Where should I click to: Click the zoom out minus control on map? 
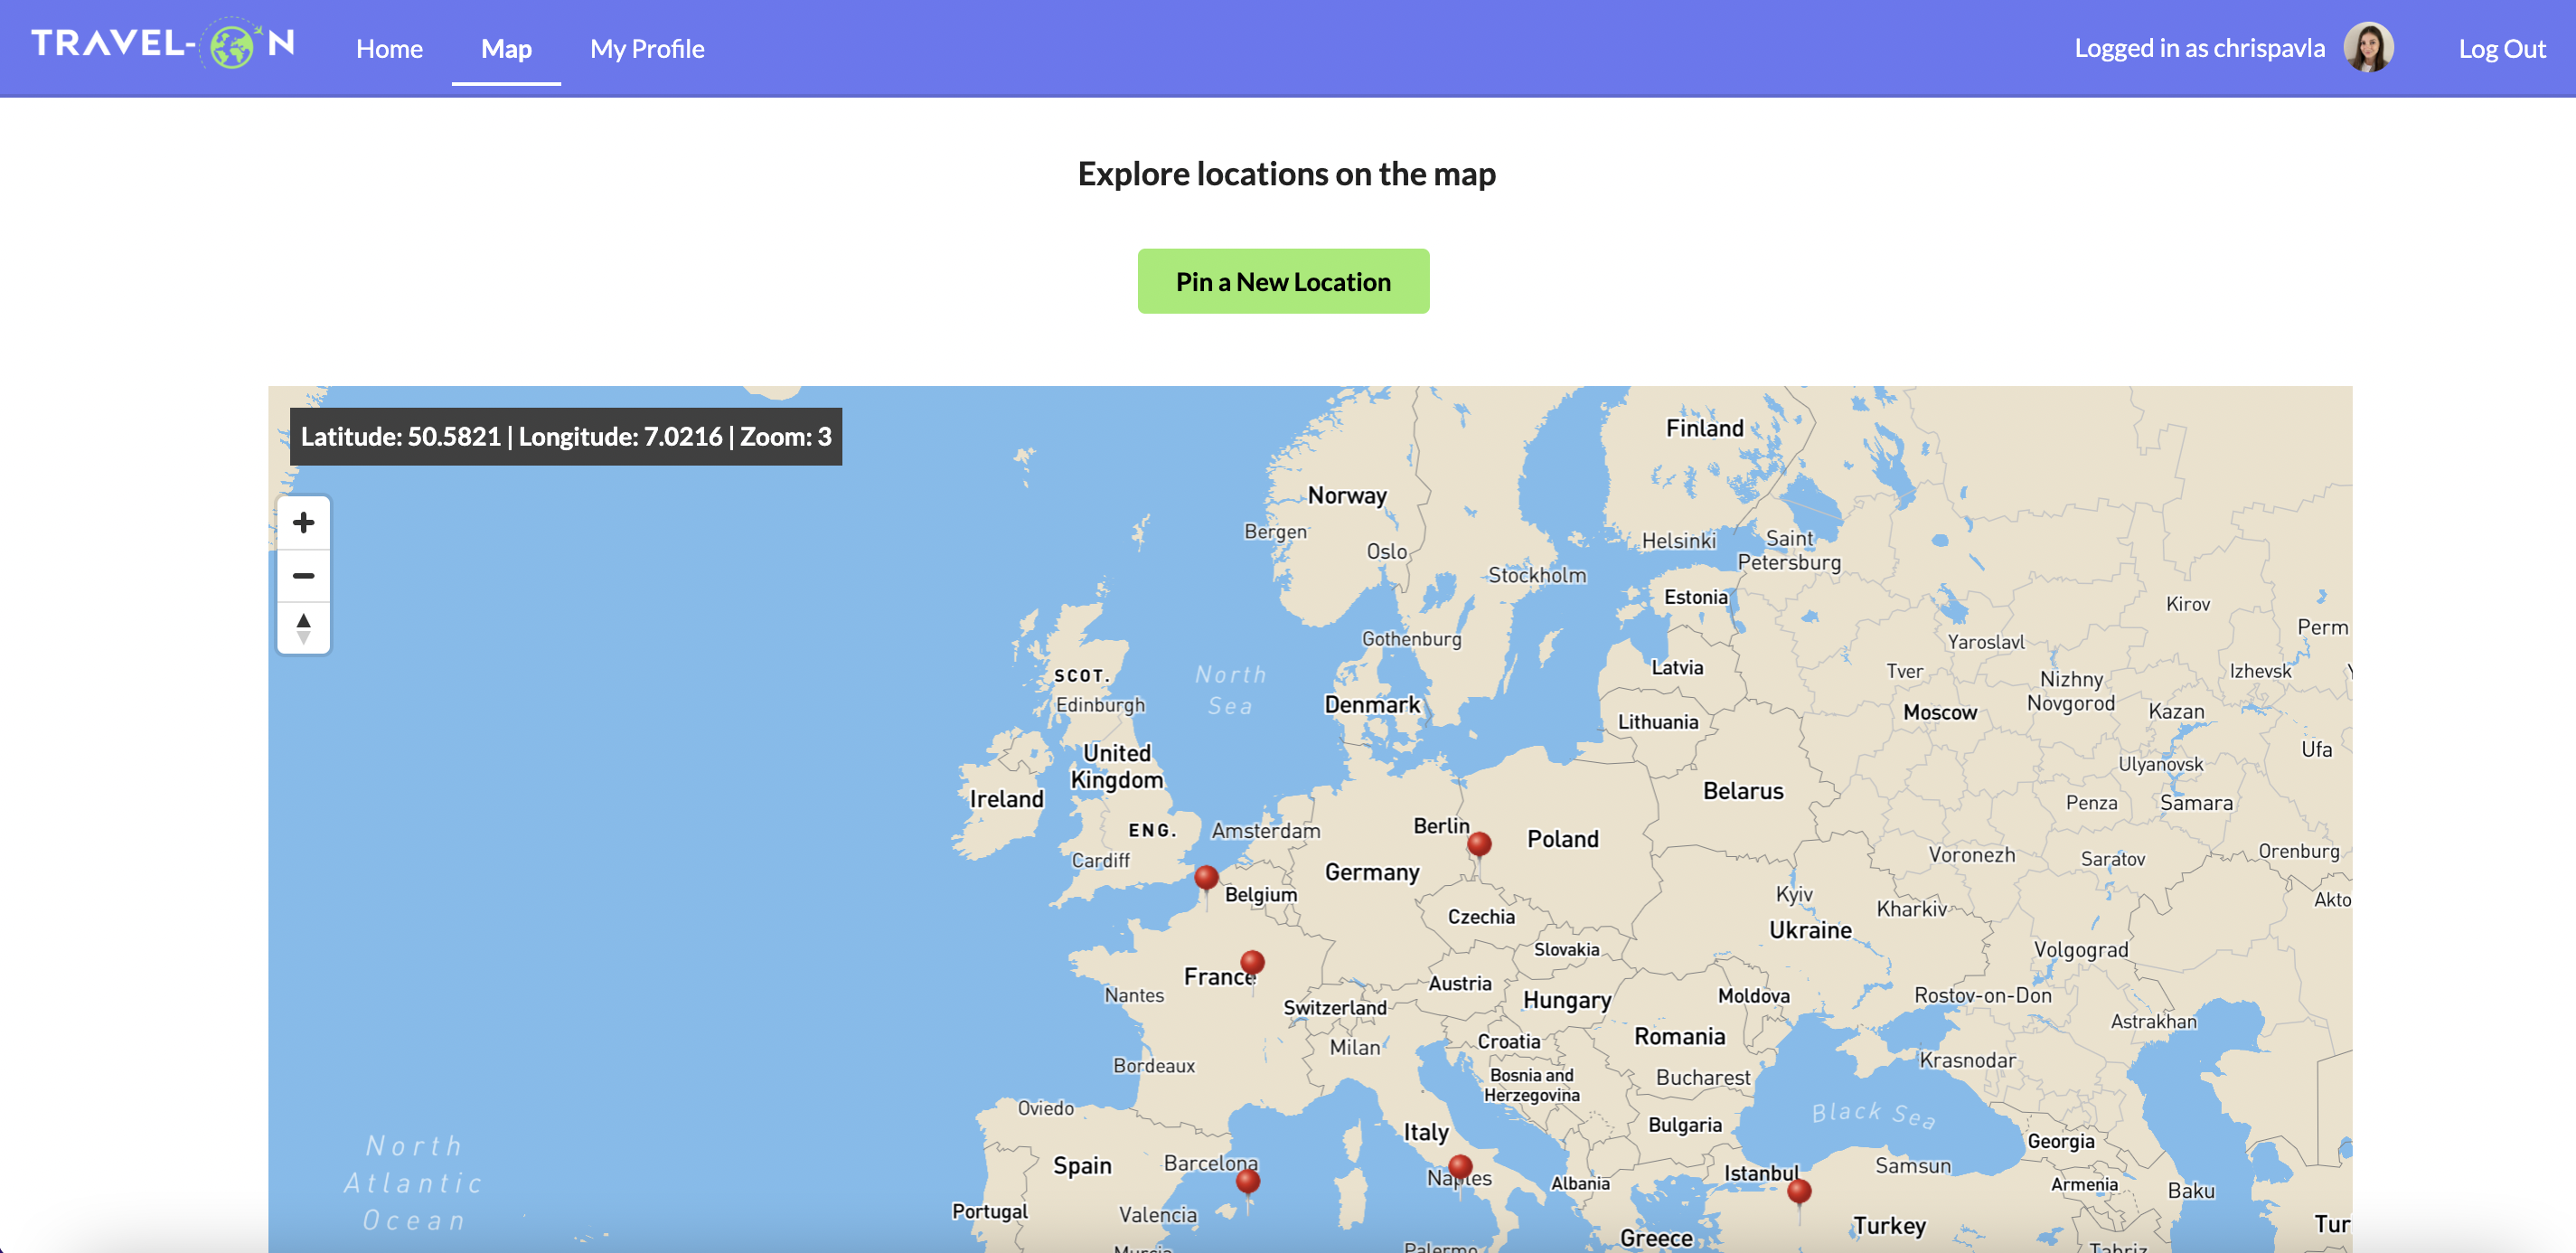(x=303, y=576)
